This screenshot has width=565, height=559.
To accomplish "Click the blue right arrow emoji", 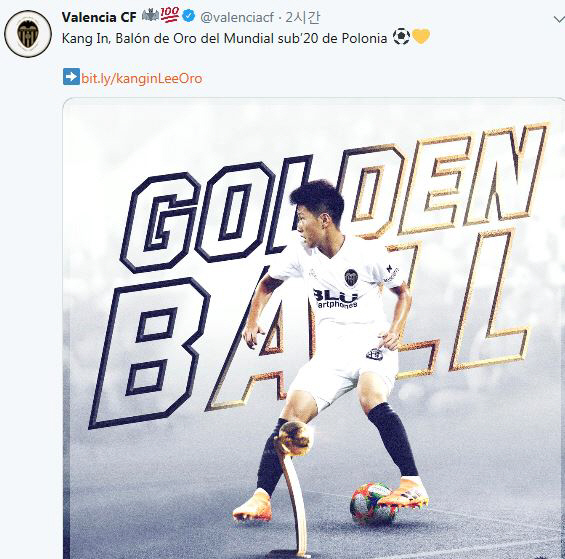I will 71,76.
